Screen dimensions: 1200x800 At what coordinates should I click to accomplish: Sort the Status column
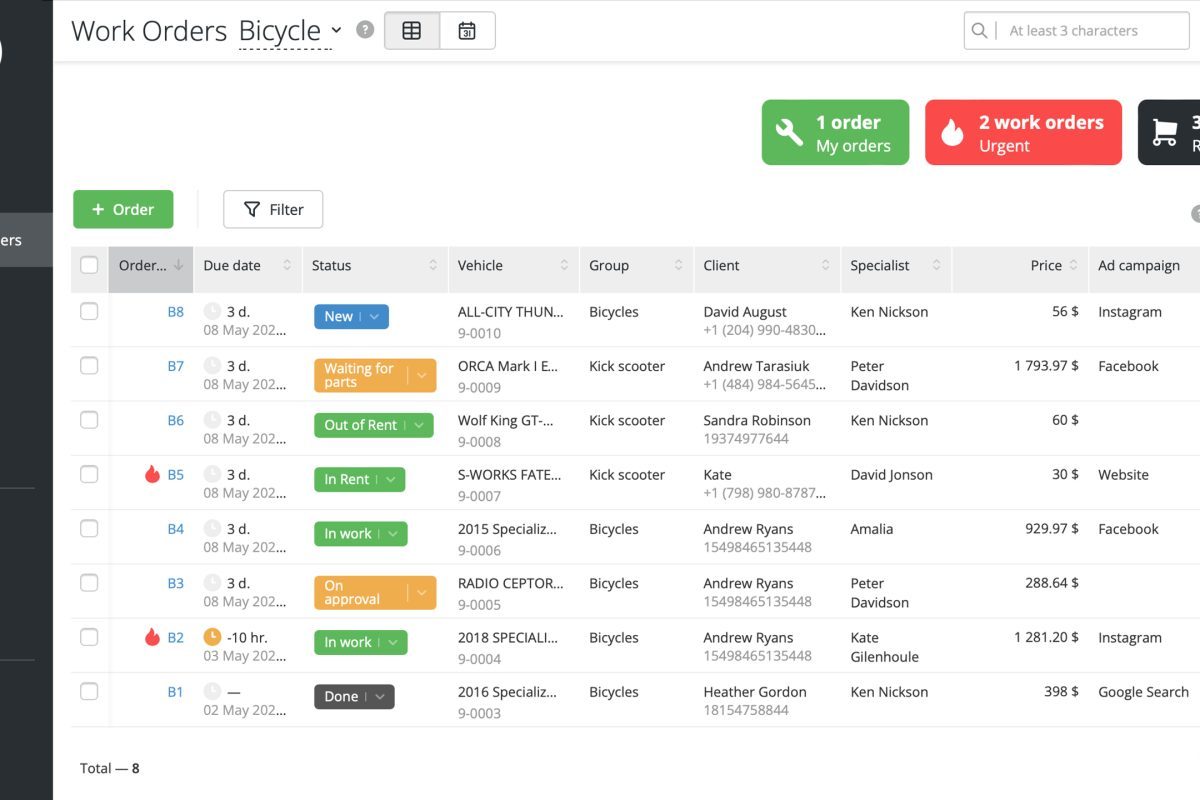[433, 265]
